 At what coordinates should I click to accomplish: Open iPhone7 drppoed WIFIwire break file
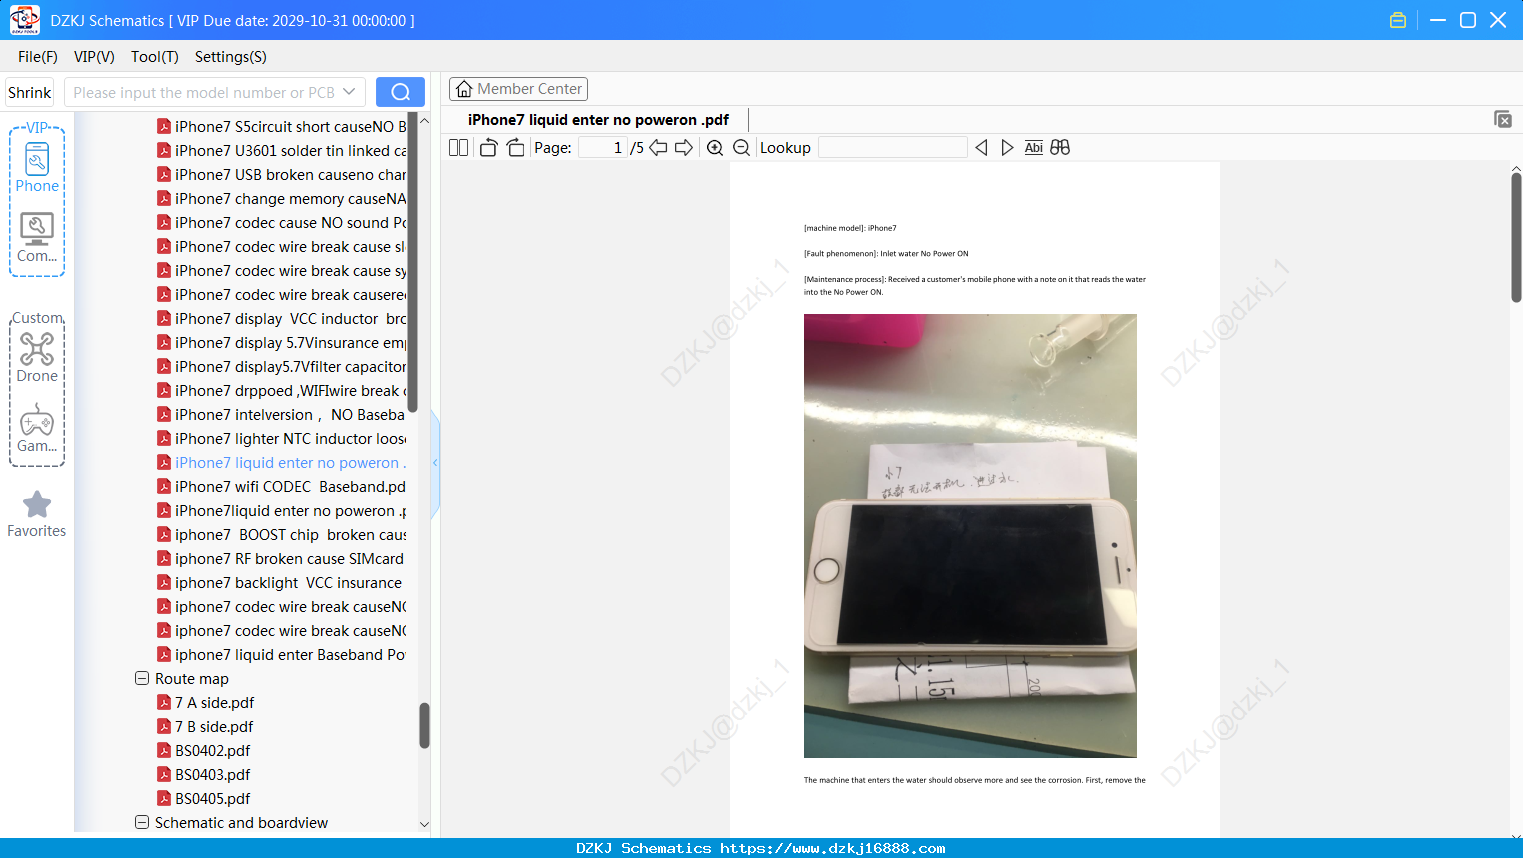coord(281,390)
